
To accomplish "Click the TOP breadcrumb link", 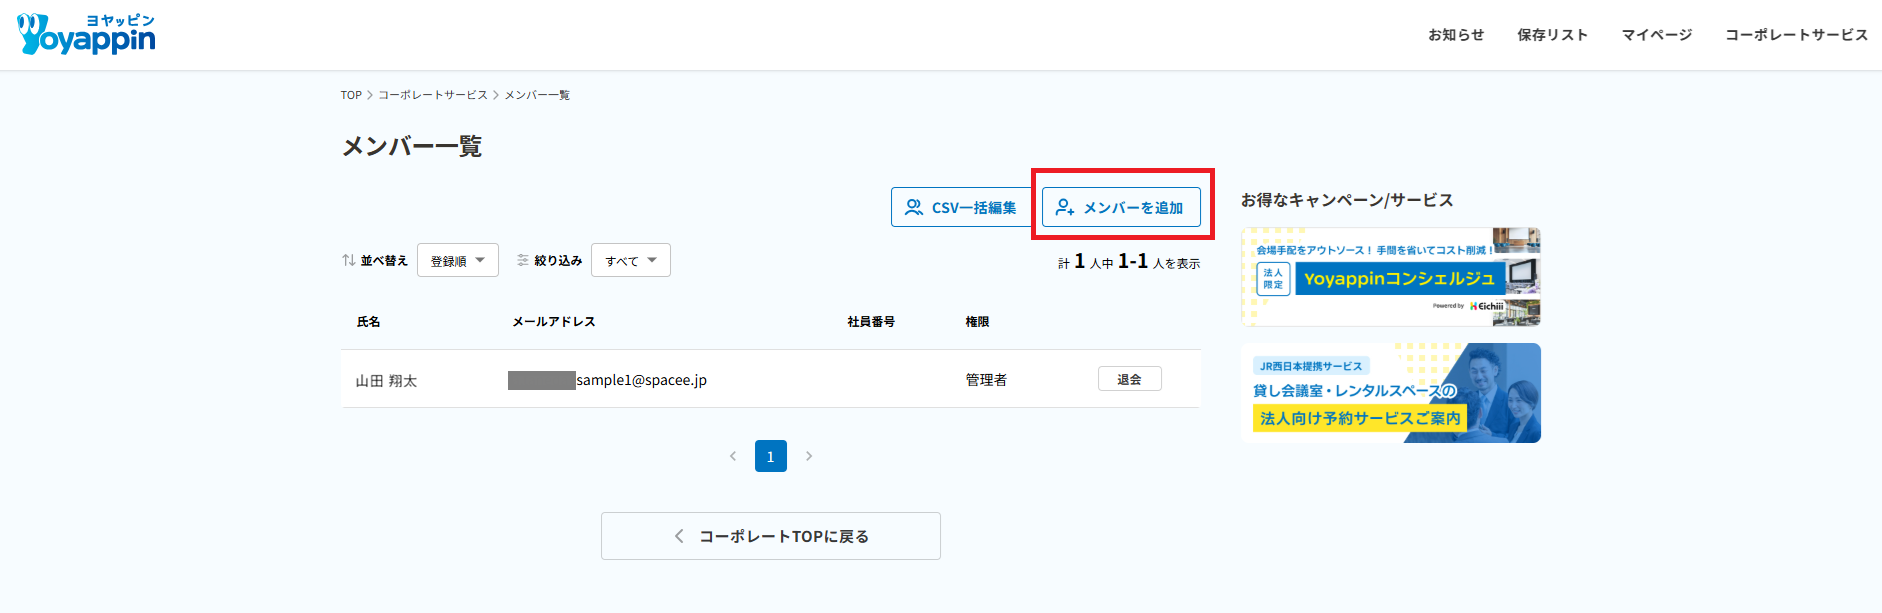I will click(351, 95).
